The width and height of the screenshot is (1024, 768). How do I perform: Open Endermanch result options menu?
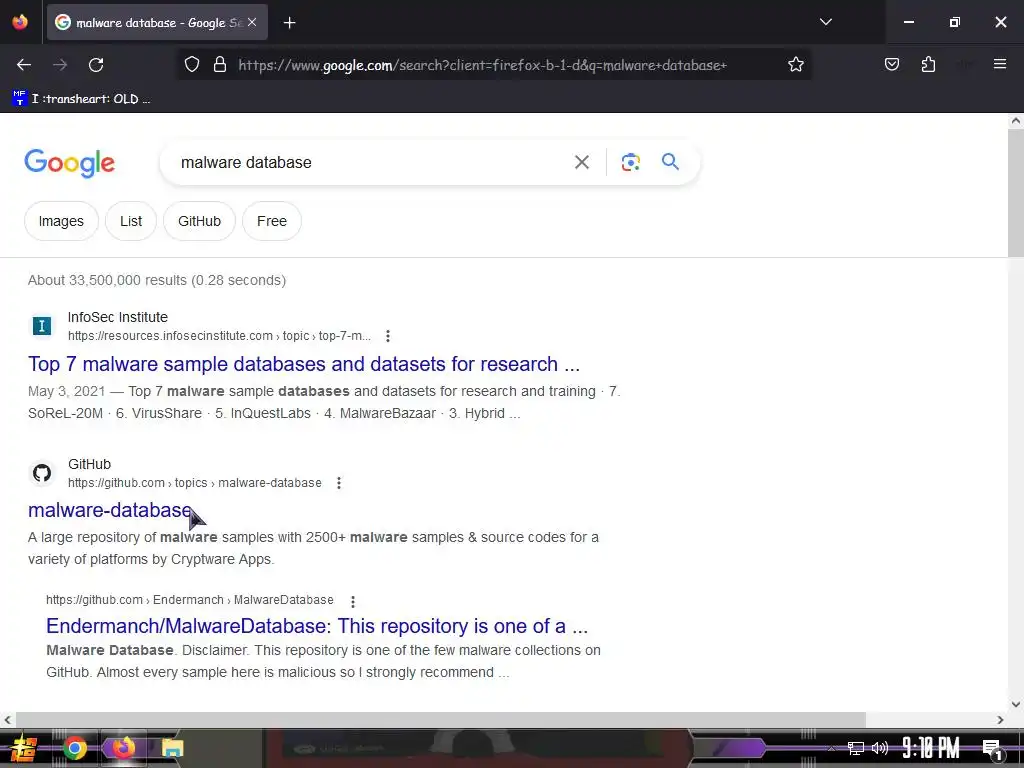coord(353,601)
